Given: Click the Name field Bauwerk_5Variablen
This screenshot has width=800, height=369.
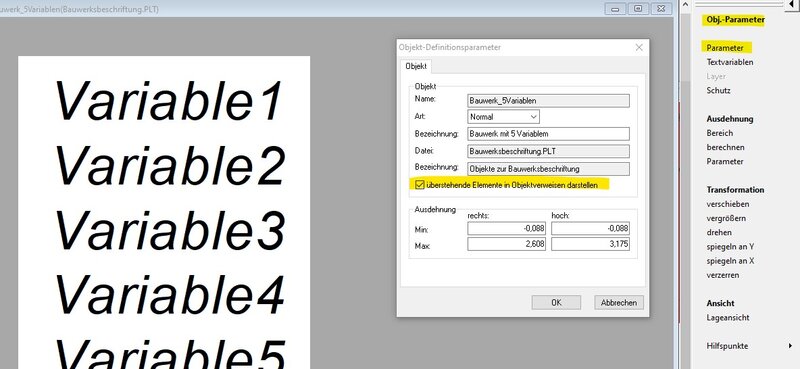Looking at the screenshot, I should click(548, 101).
